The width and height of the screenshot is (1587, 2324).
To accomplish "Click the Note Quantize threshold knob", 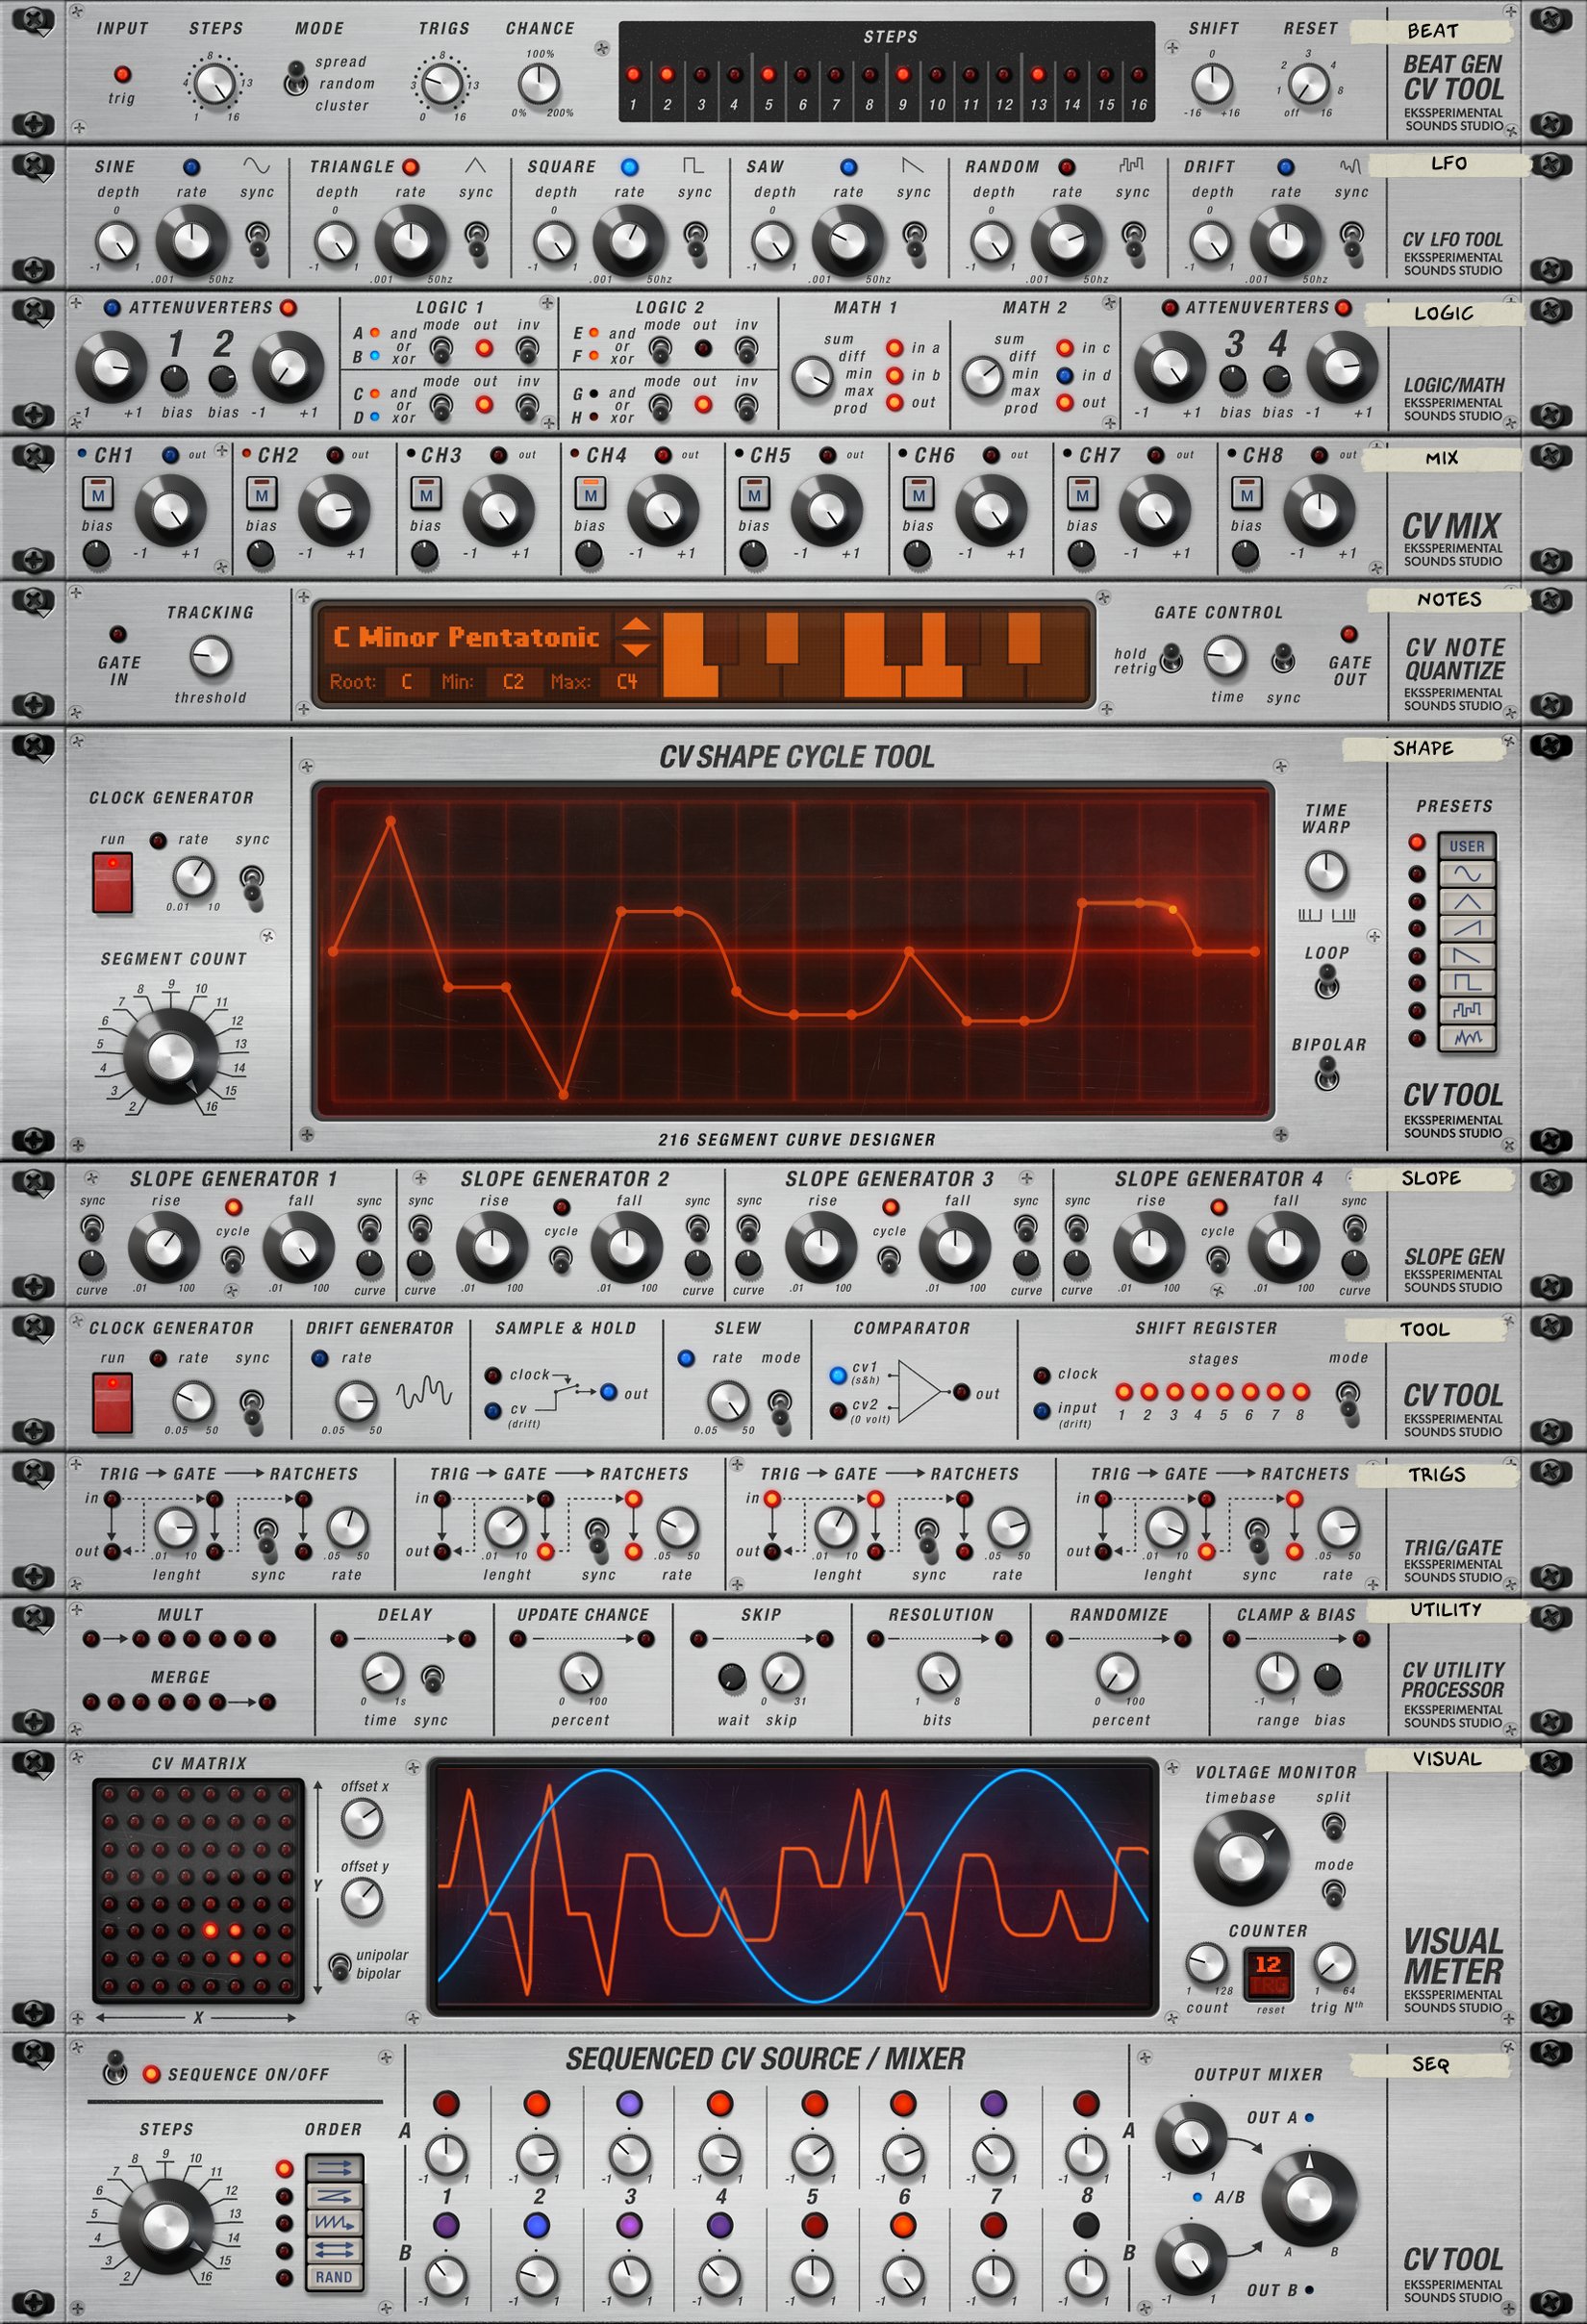I will 210,657.
